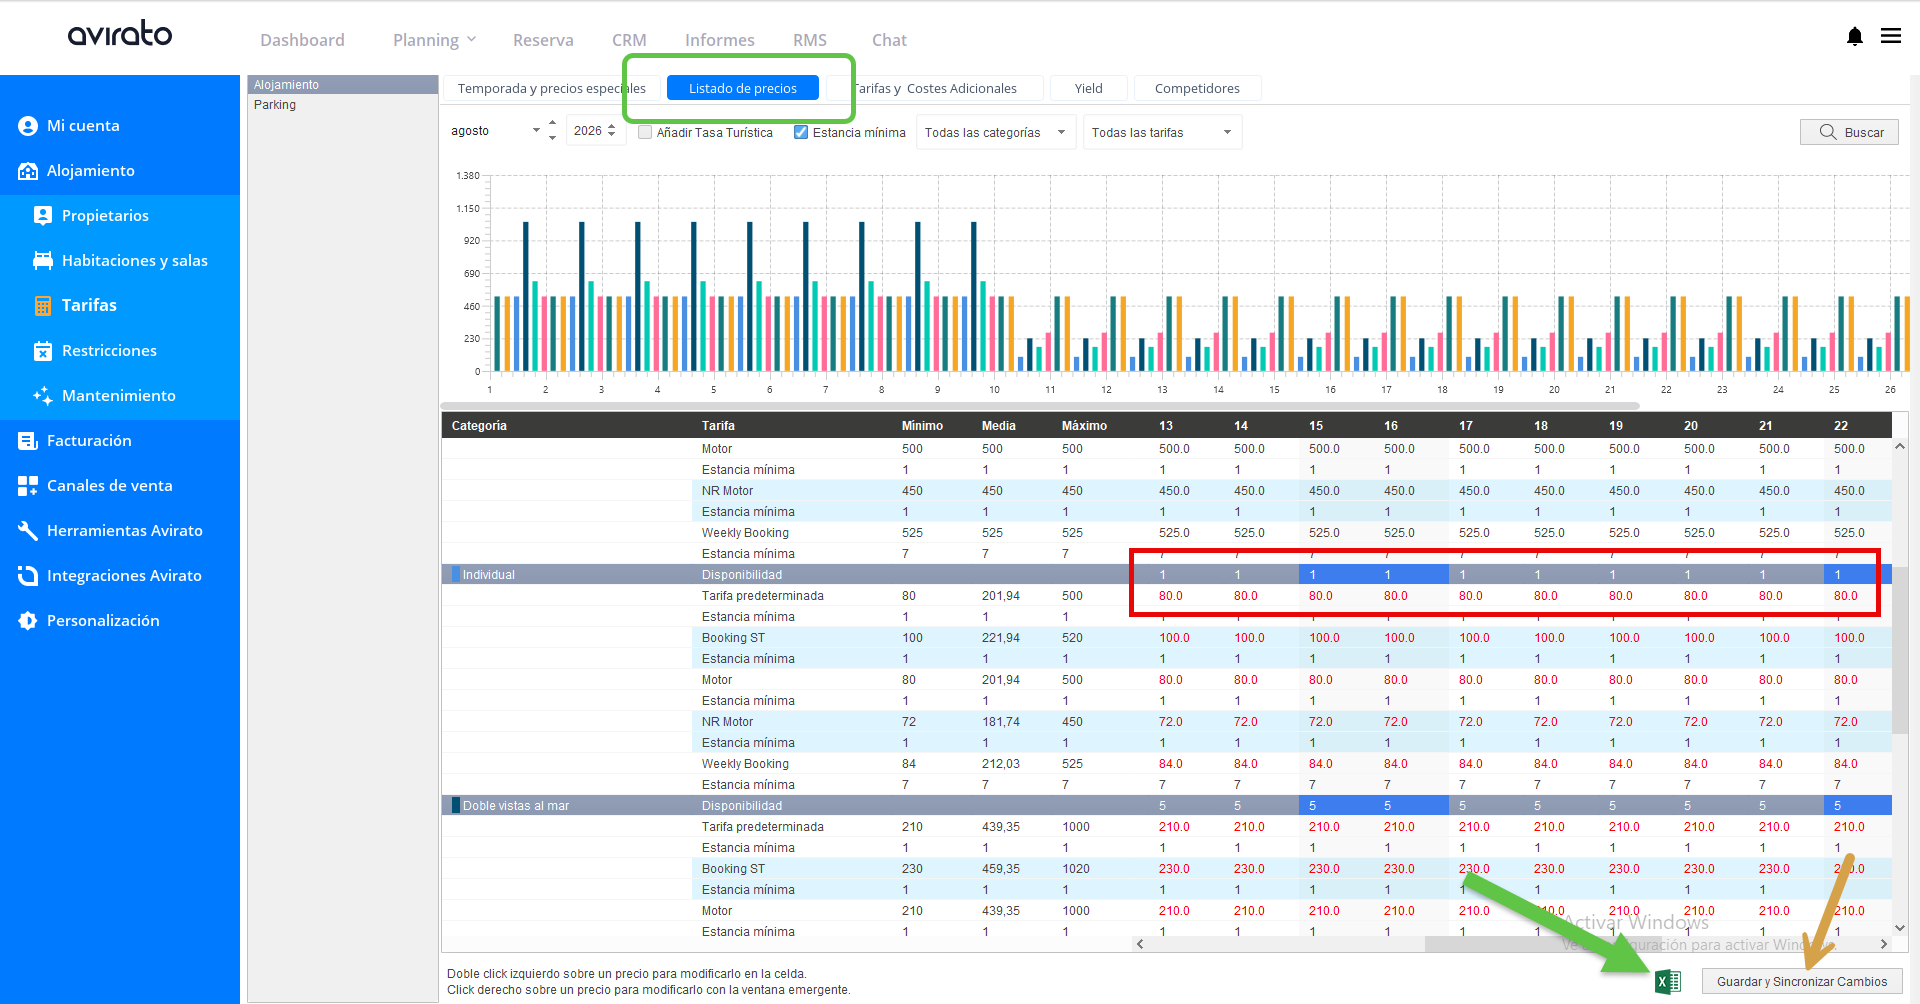Switch to the Yield tab
The height and width of the screenshot is (1004, 1920).
point(1088,88)
